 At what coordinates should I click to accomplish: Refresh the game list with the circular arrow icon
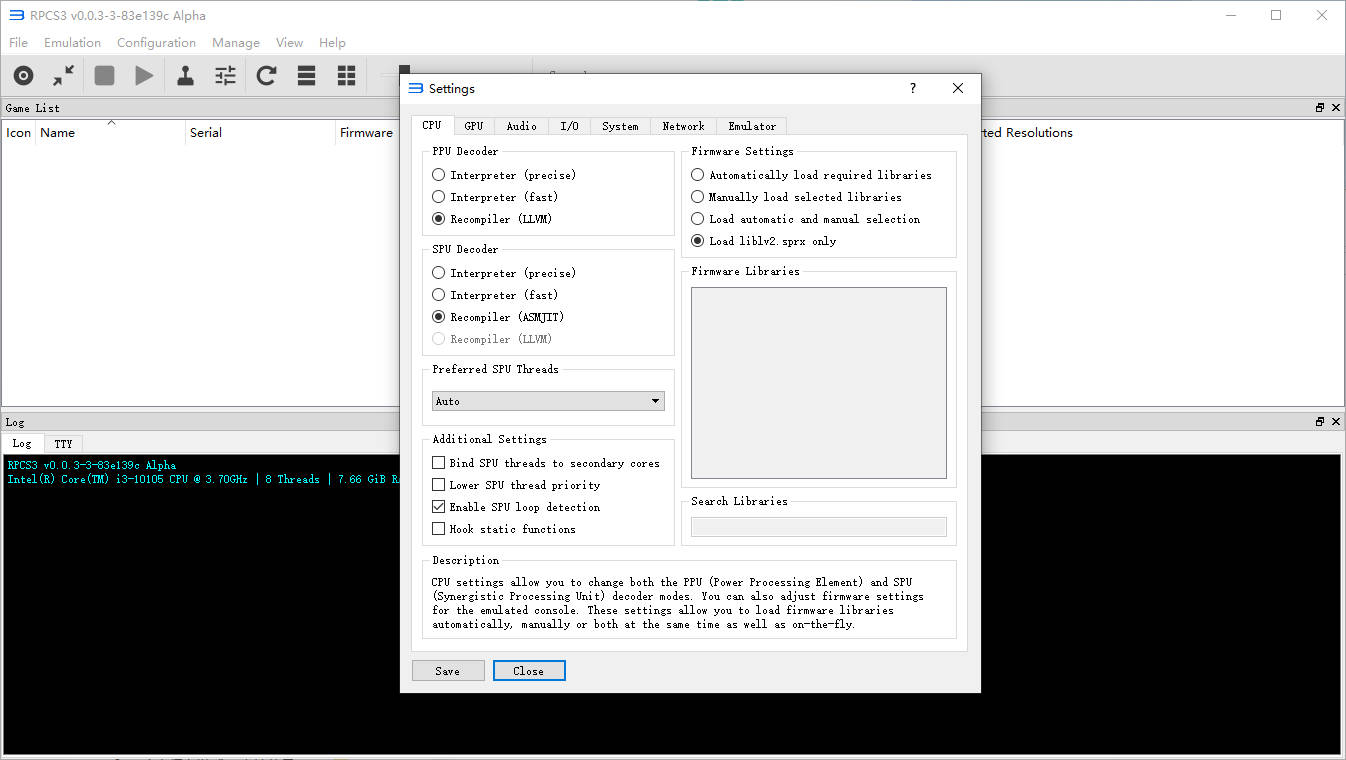click(266, 75)
